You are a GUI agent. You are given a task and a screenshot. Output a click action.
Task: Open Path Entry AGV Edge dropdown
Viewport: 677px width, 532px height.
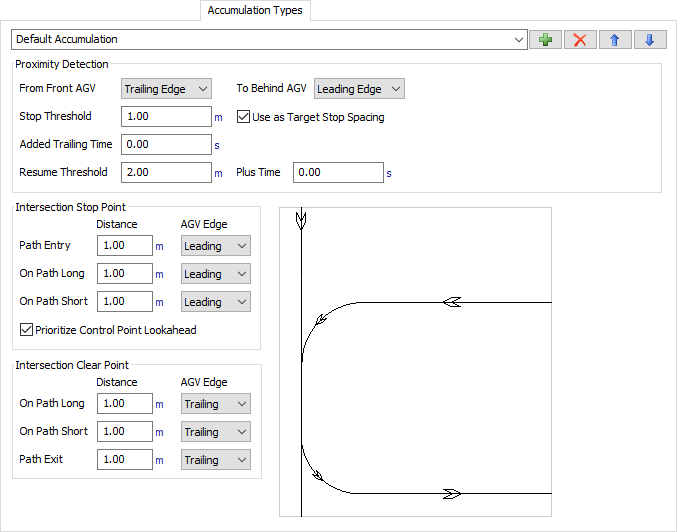pyautogui.click(x=215, y=246)
